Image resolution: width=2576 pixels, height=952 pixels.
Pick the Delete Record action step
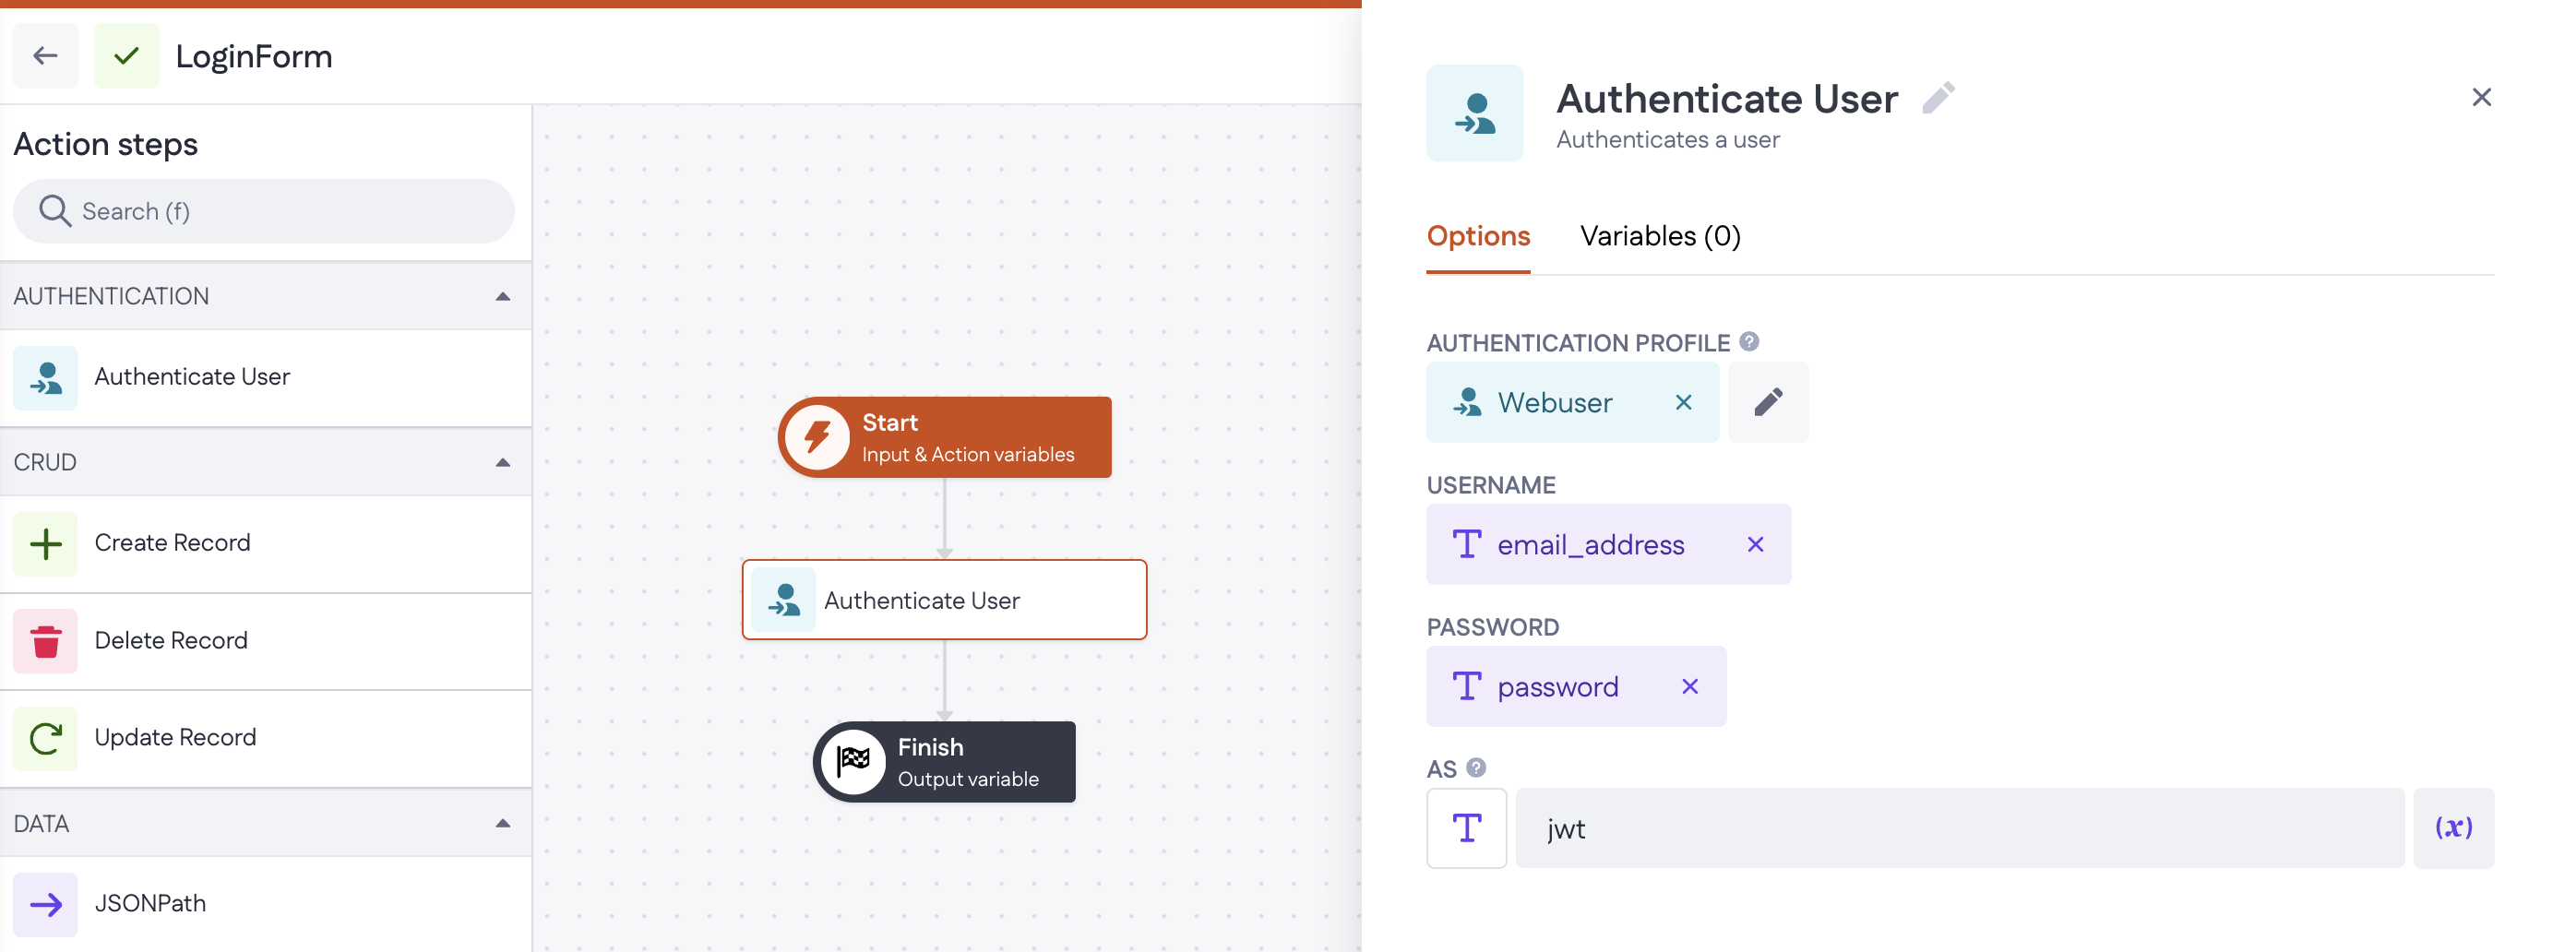[x=170, y=640]
